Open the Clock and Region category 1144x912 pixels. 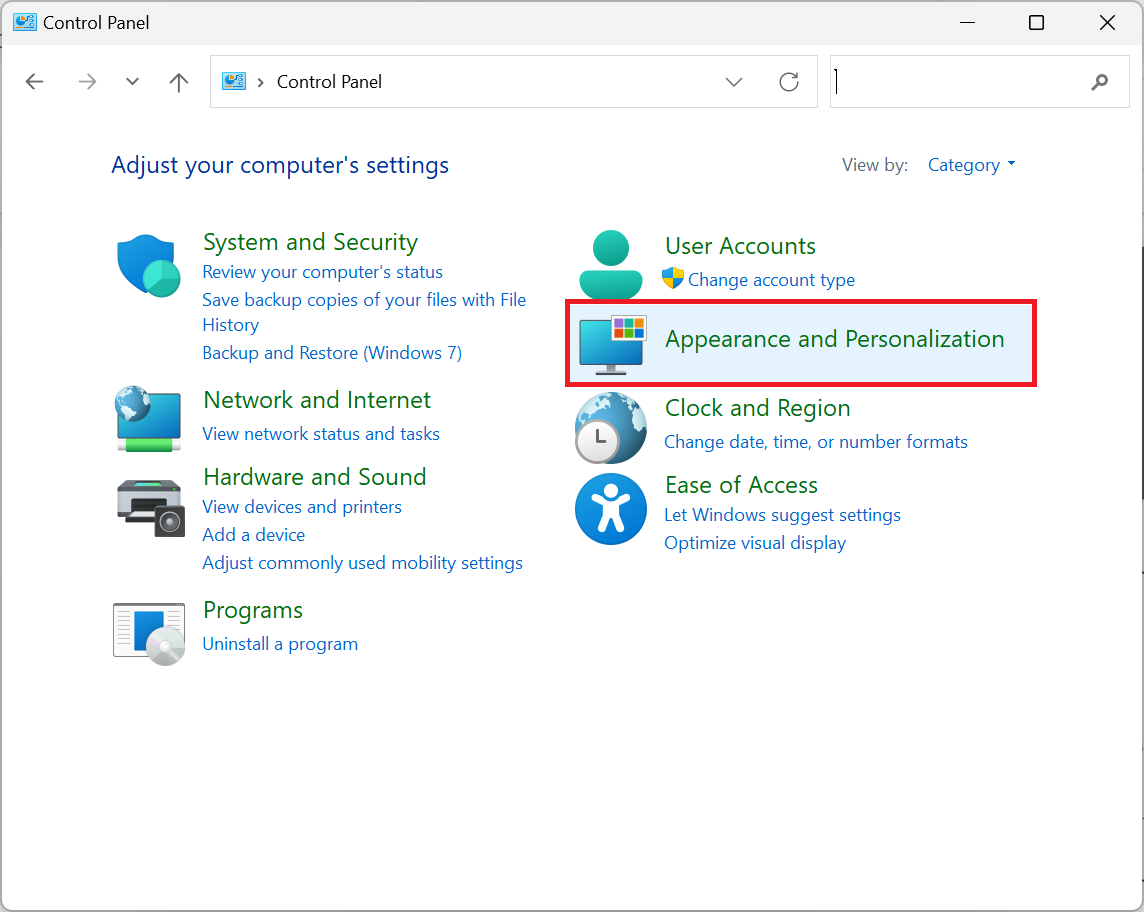coord(757,408)
